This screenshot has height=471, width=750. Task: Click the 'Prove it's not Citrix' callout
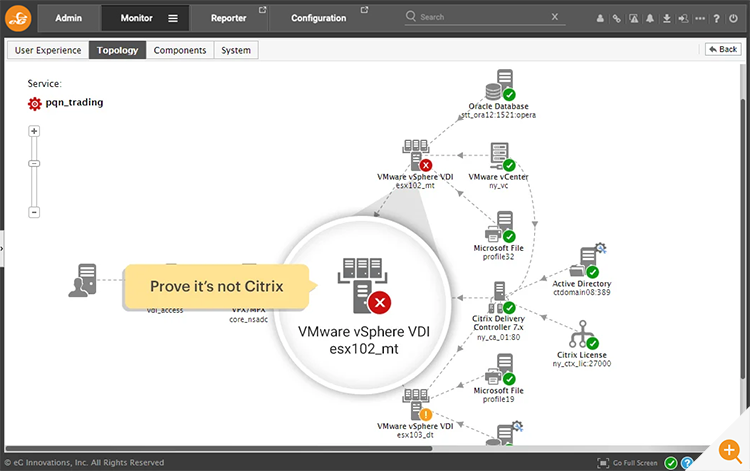pos(217,286)
